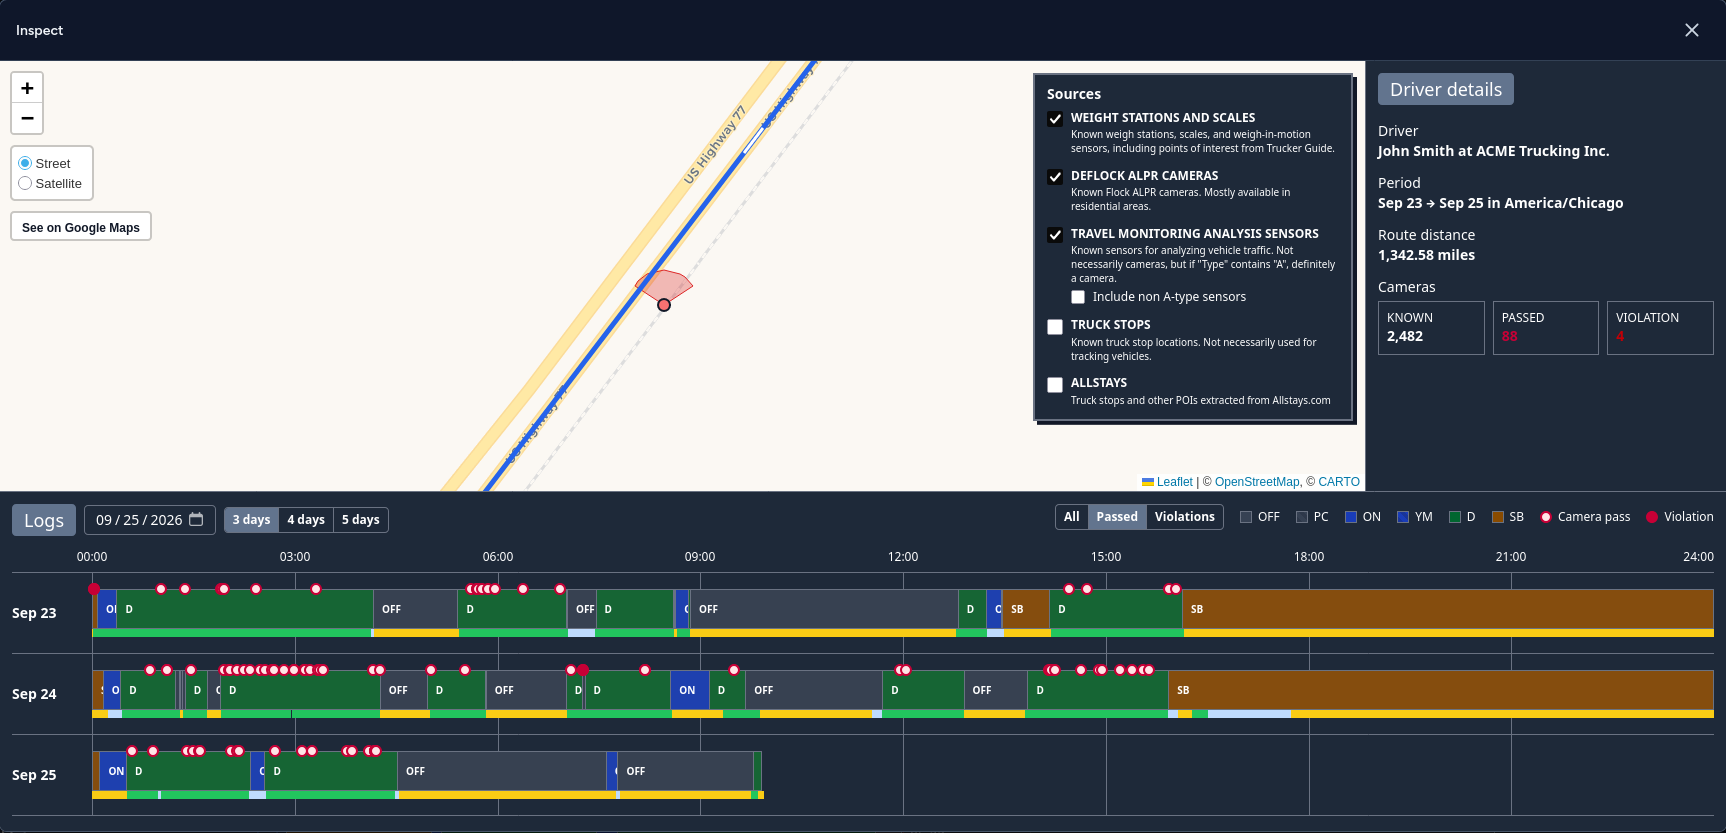
Task: Click the YM legend swatch
Action: [x=1403, y=517]
